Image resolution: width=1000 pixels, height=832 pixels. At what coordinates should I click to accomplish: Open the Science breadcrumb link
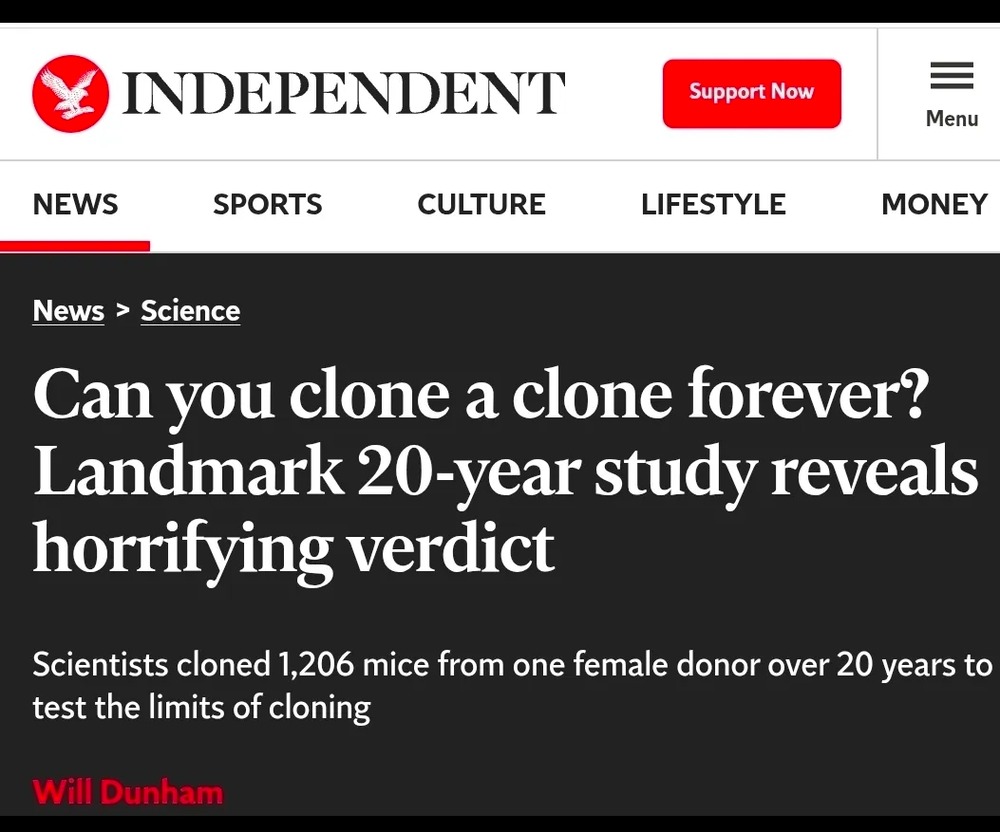(x=190, y=311)
